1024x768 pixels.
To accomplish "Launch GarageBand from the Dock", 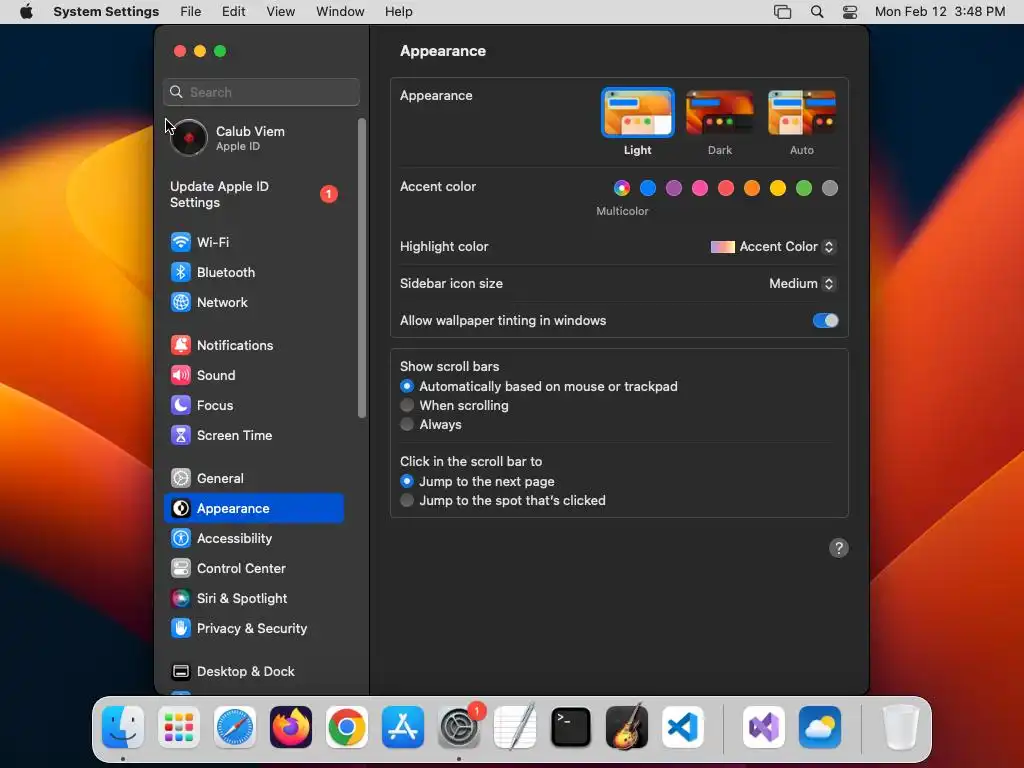I will [627, 727].
